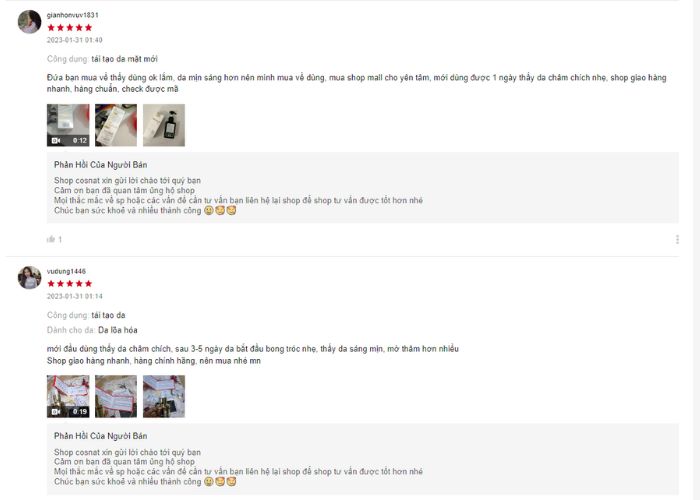This screenshot has height=500, width=700.
Task: Click the username gianhonvuv1831
Action: (73, 15)
